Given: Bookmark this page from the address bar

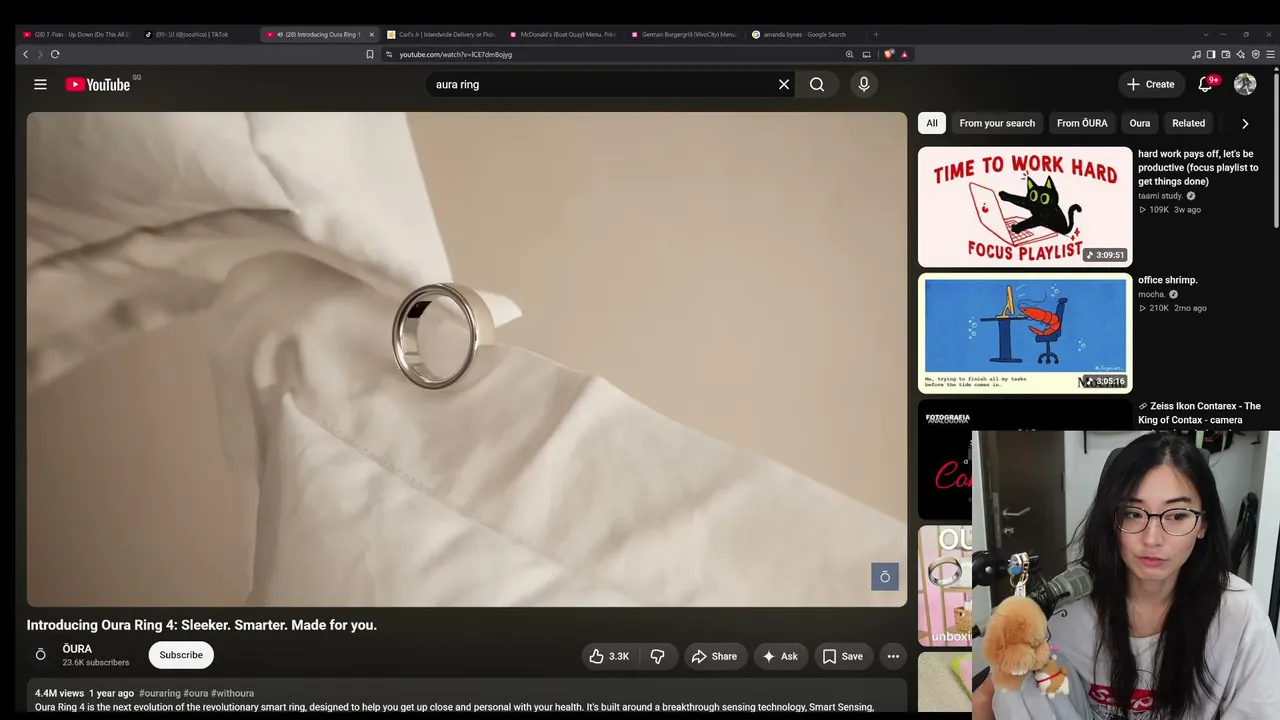Looking at the screenshot, I should pos(370,54).
